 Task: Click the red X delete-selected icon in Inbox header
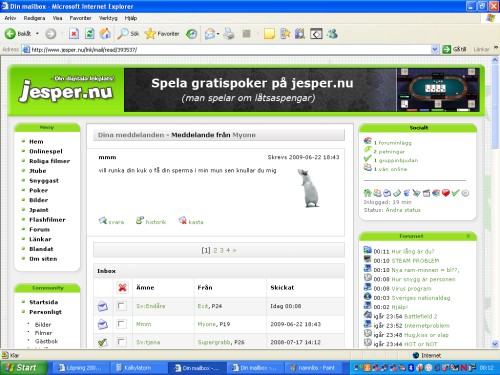pyautogui.click(x=122, y=287)
